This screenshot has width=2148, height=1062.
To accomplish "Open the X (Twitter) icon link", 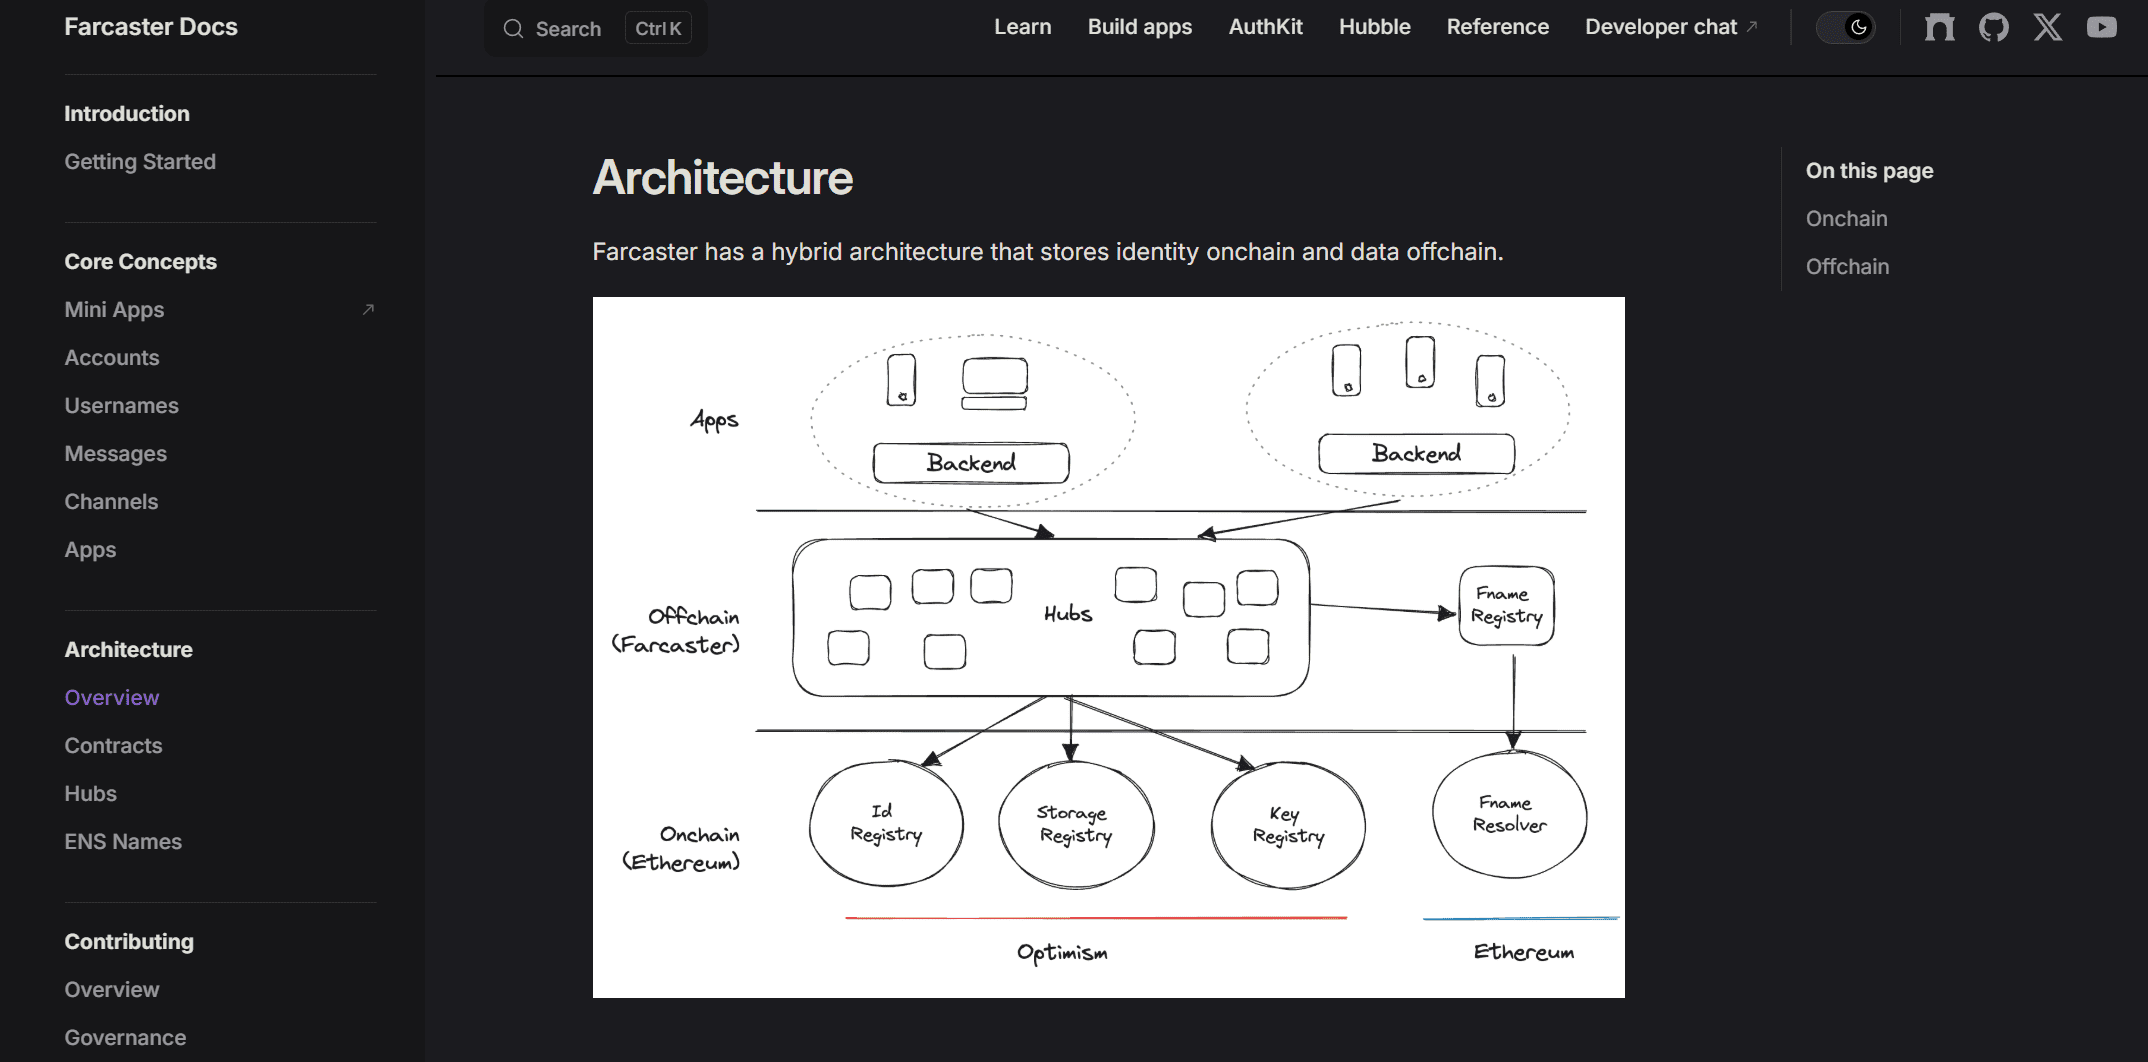I will tap(2047, 27).
